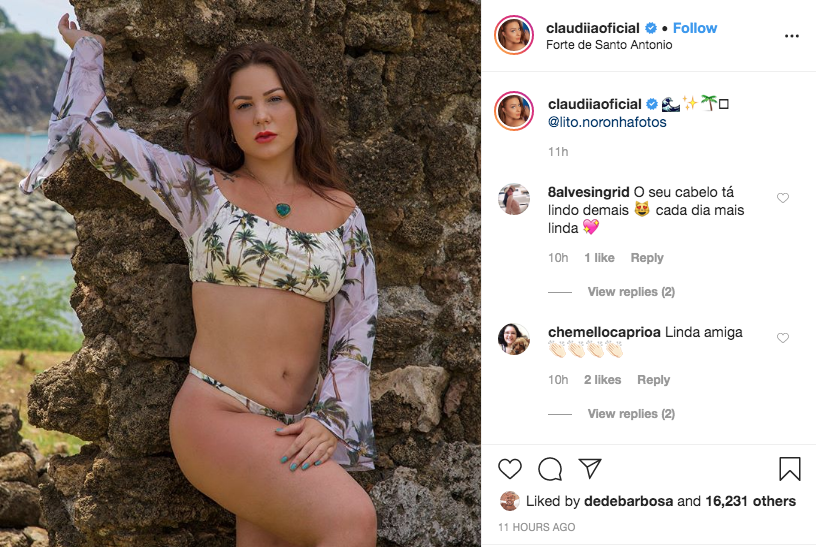Show likes on chemellocaprioa's comment

click(x=602, y=380)
